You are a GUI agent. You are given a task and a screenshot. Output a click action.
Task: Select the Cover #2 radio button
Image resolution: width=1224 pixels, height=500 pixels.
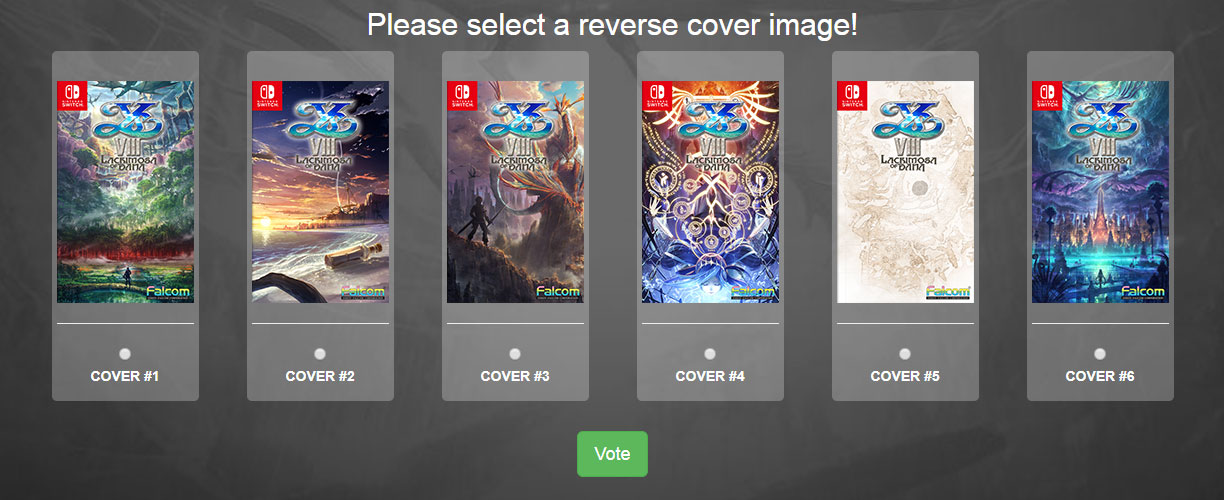[x=319, y=354]
